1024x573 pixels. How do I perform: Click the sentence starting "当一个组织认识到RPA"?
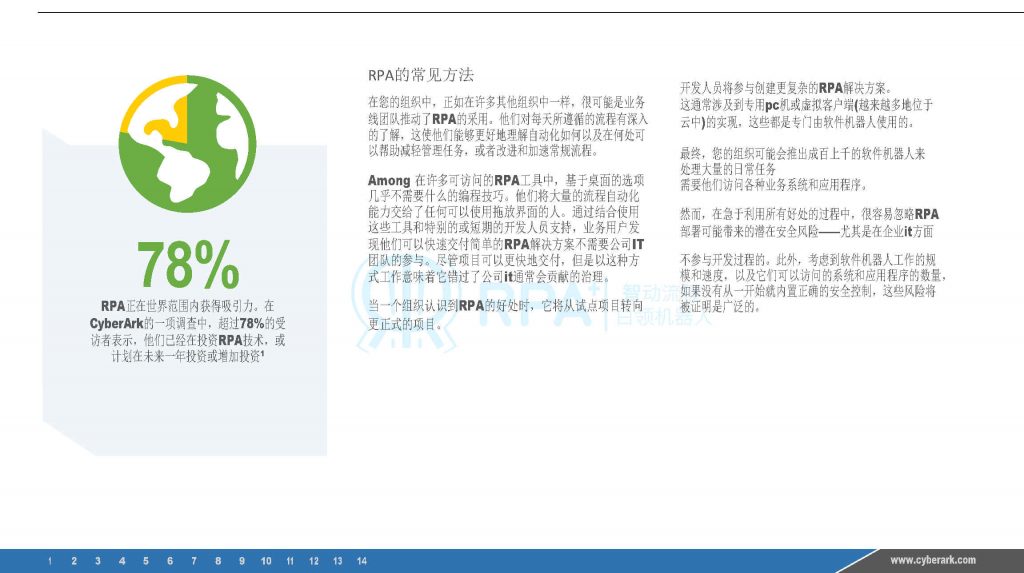505,314
